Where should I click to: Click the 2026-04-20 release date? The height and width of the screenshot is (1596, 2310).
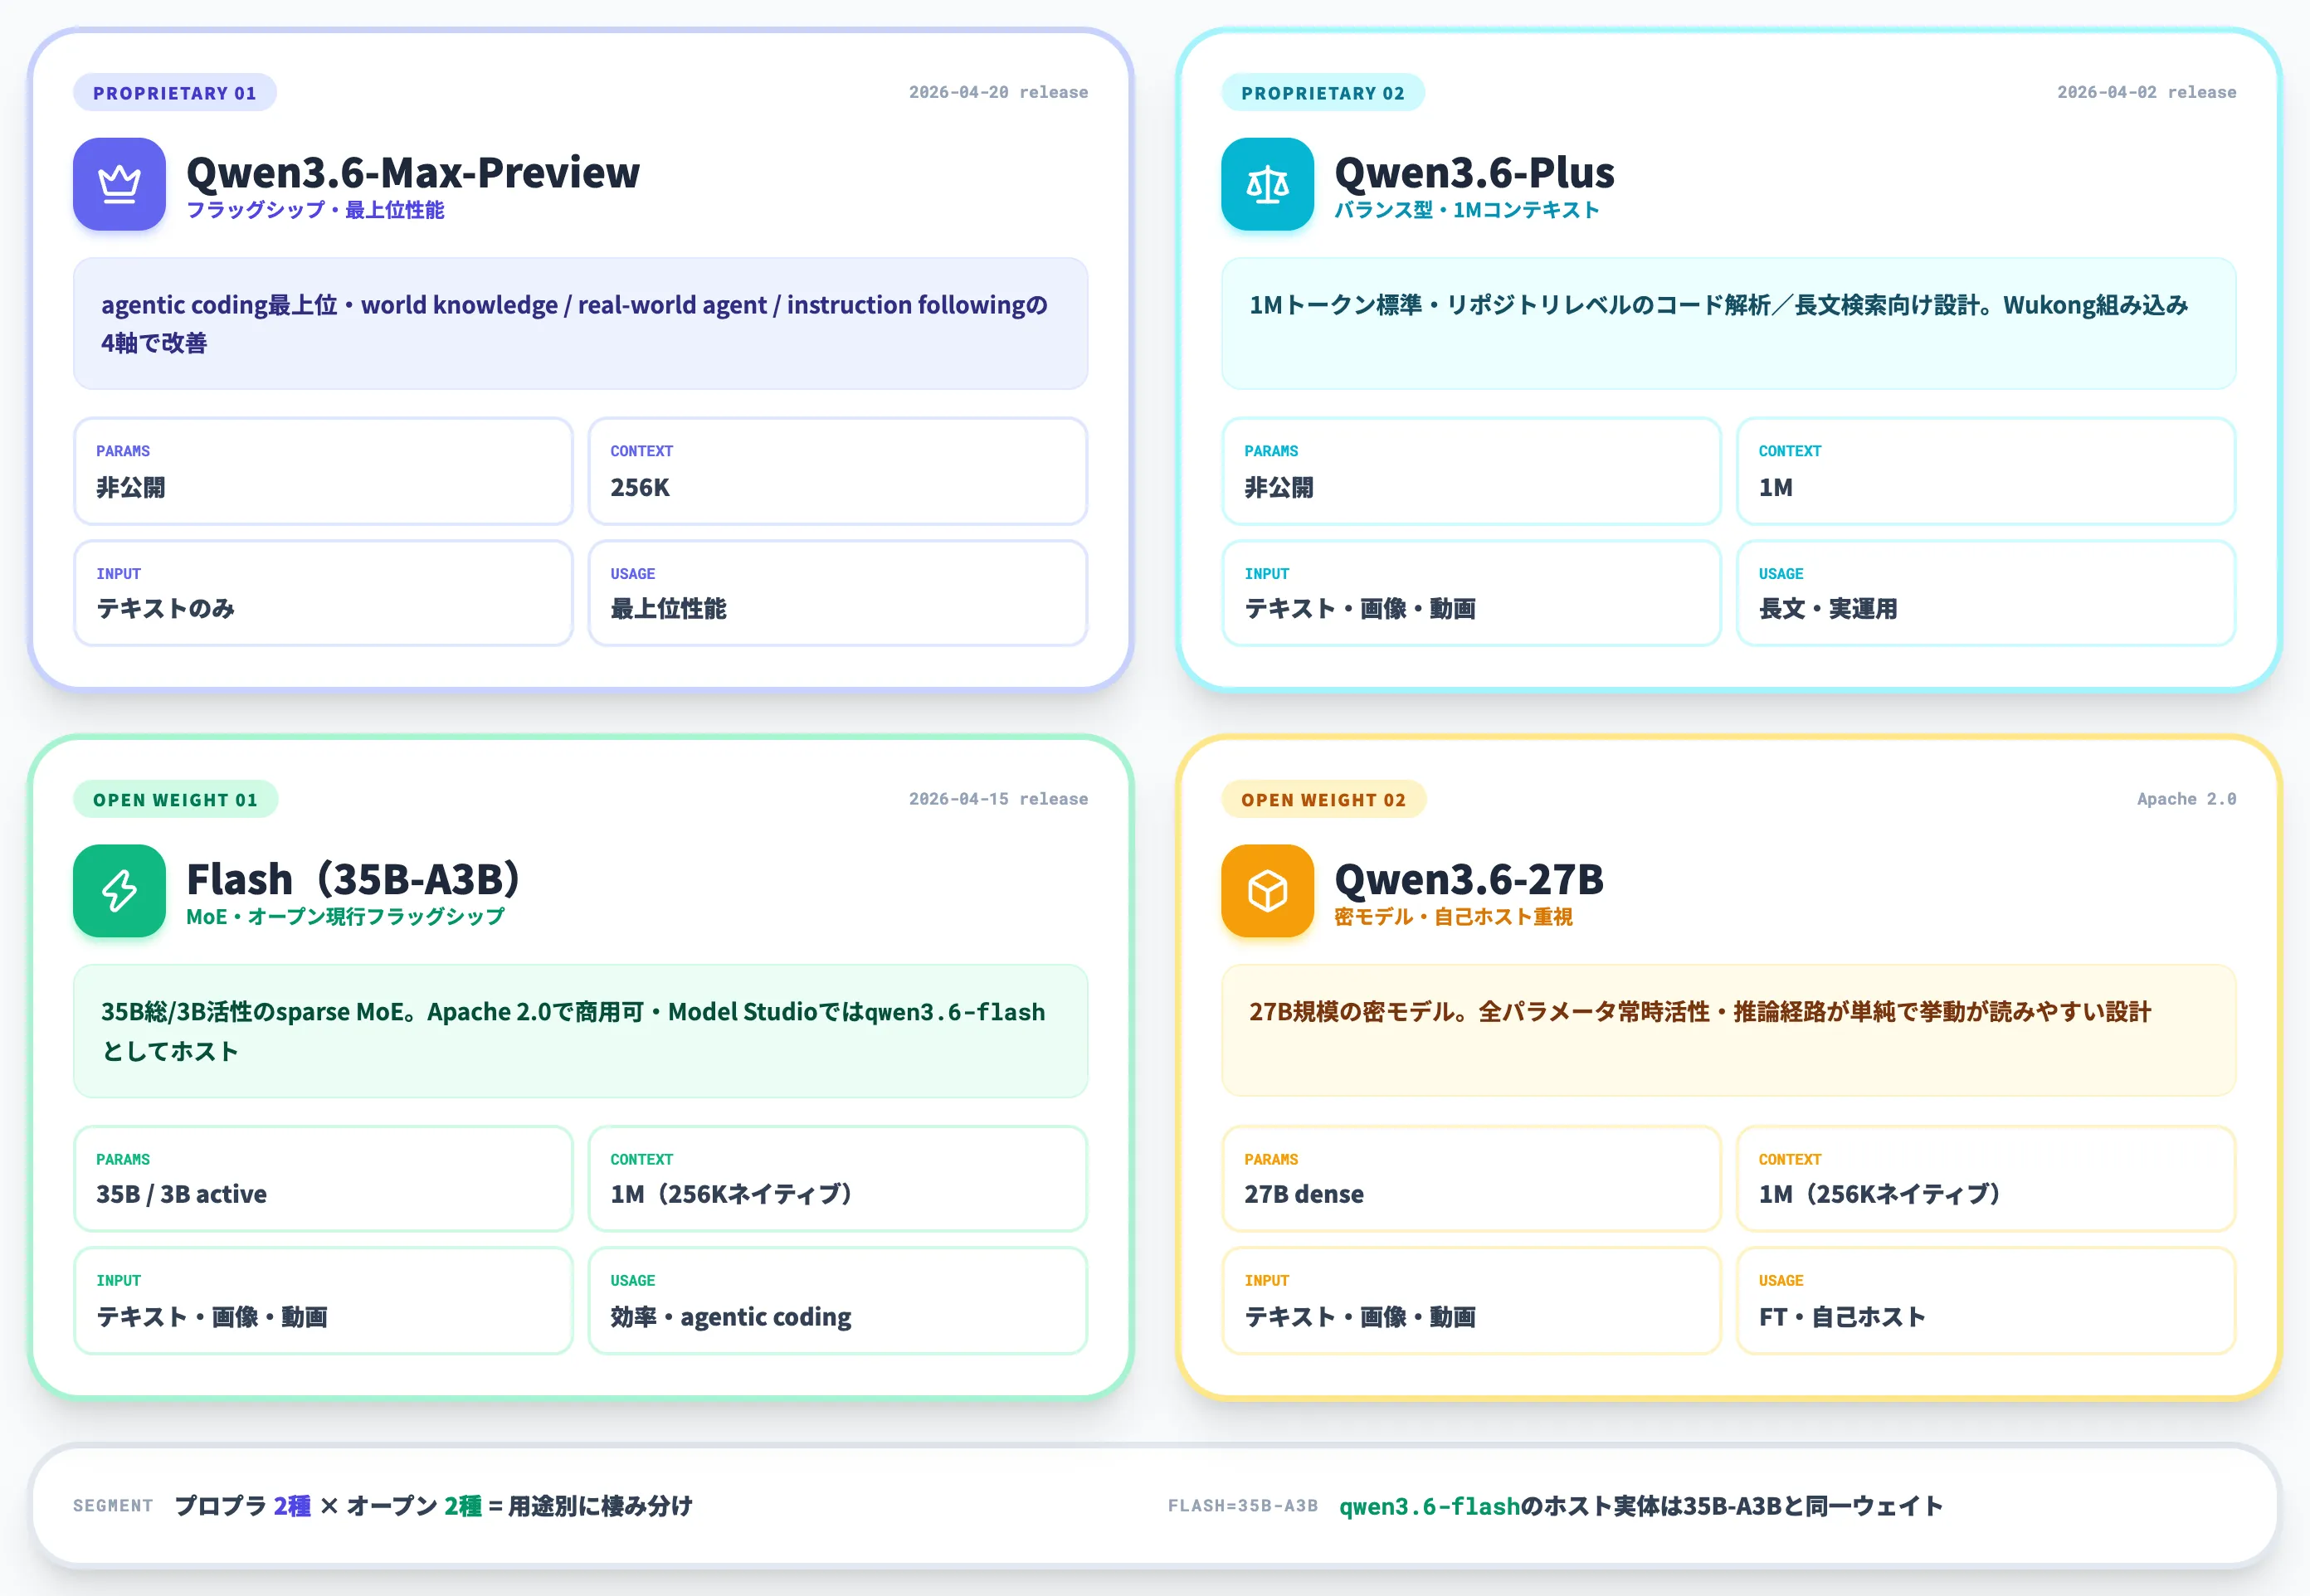click(998, 92)
